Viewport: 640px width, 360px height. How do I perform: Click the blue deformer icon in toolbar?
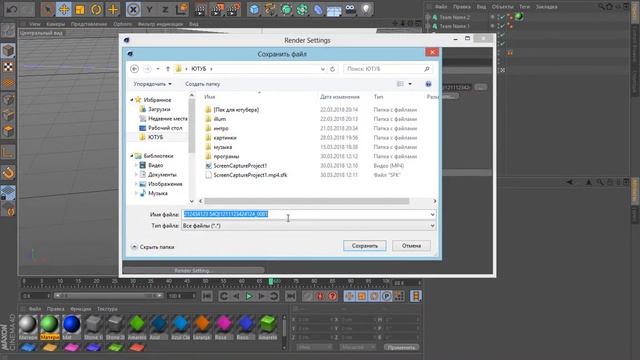[318, 9]
